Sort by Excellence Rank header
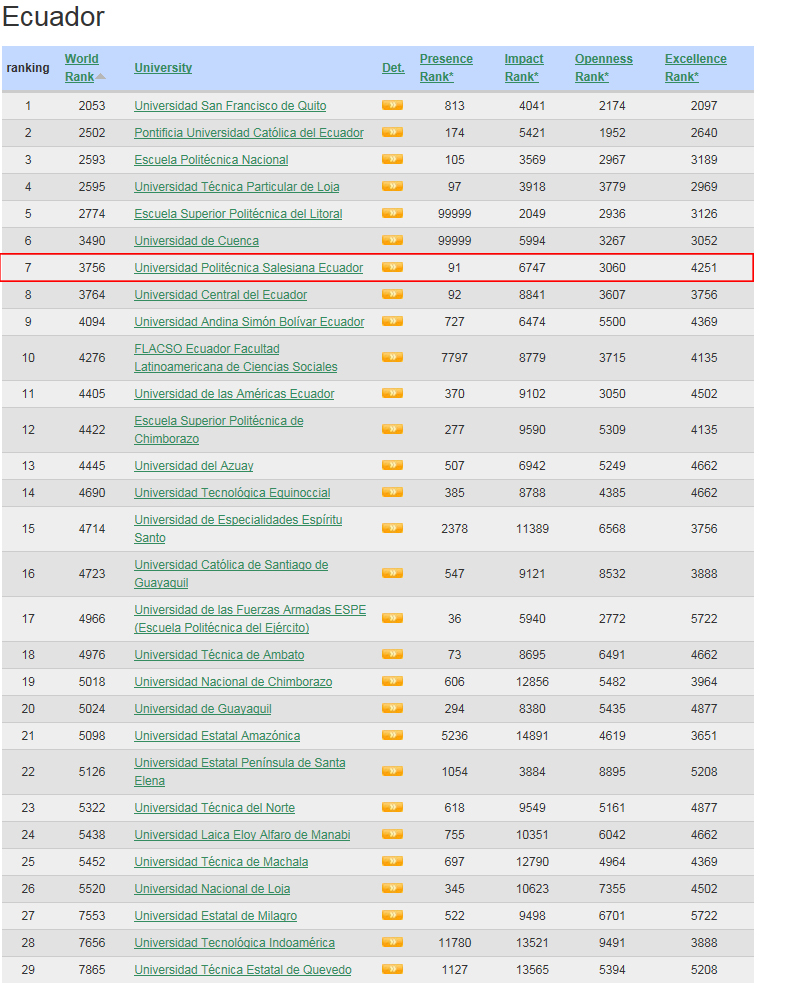 tap(695, 68)
